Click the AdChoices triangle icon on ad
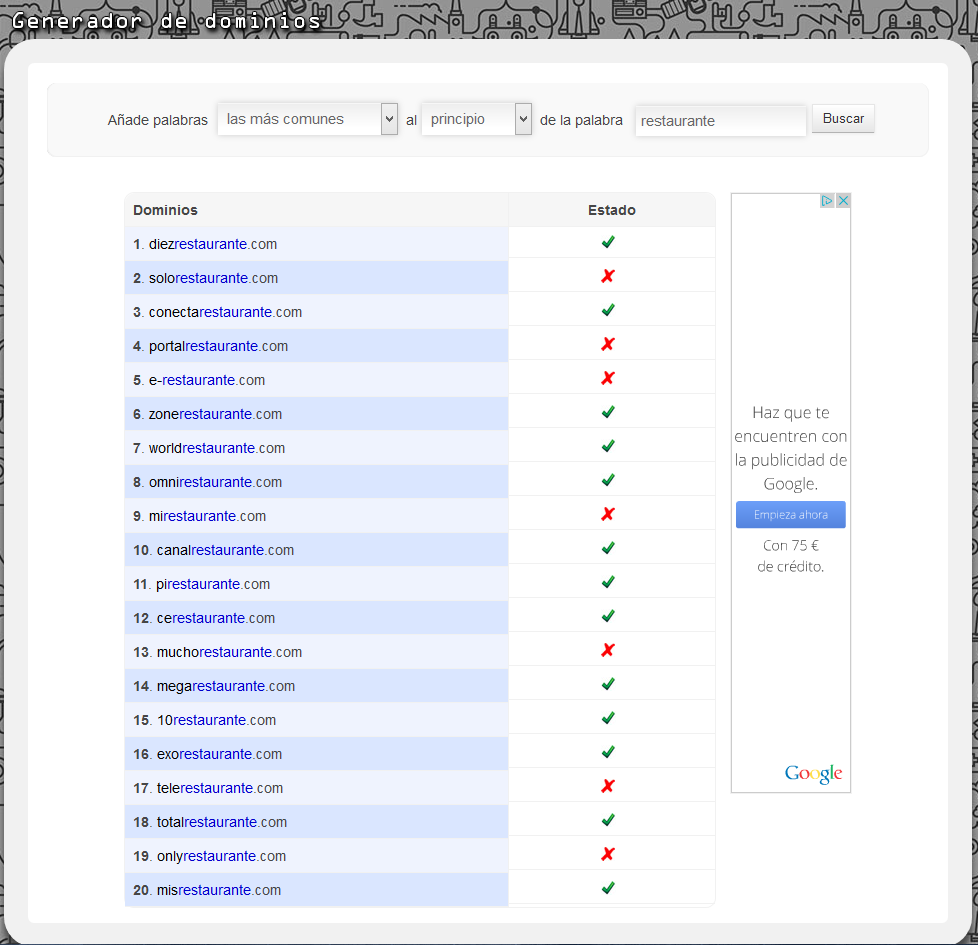The width and height of the screenshot is (978, 945). click(x=827, y=201)
